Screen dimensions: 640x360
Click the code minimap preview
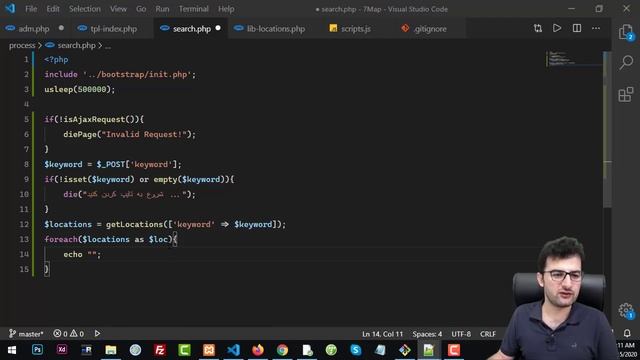573,59
